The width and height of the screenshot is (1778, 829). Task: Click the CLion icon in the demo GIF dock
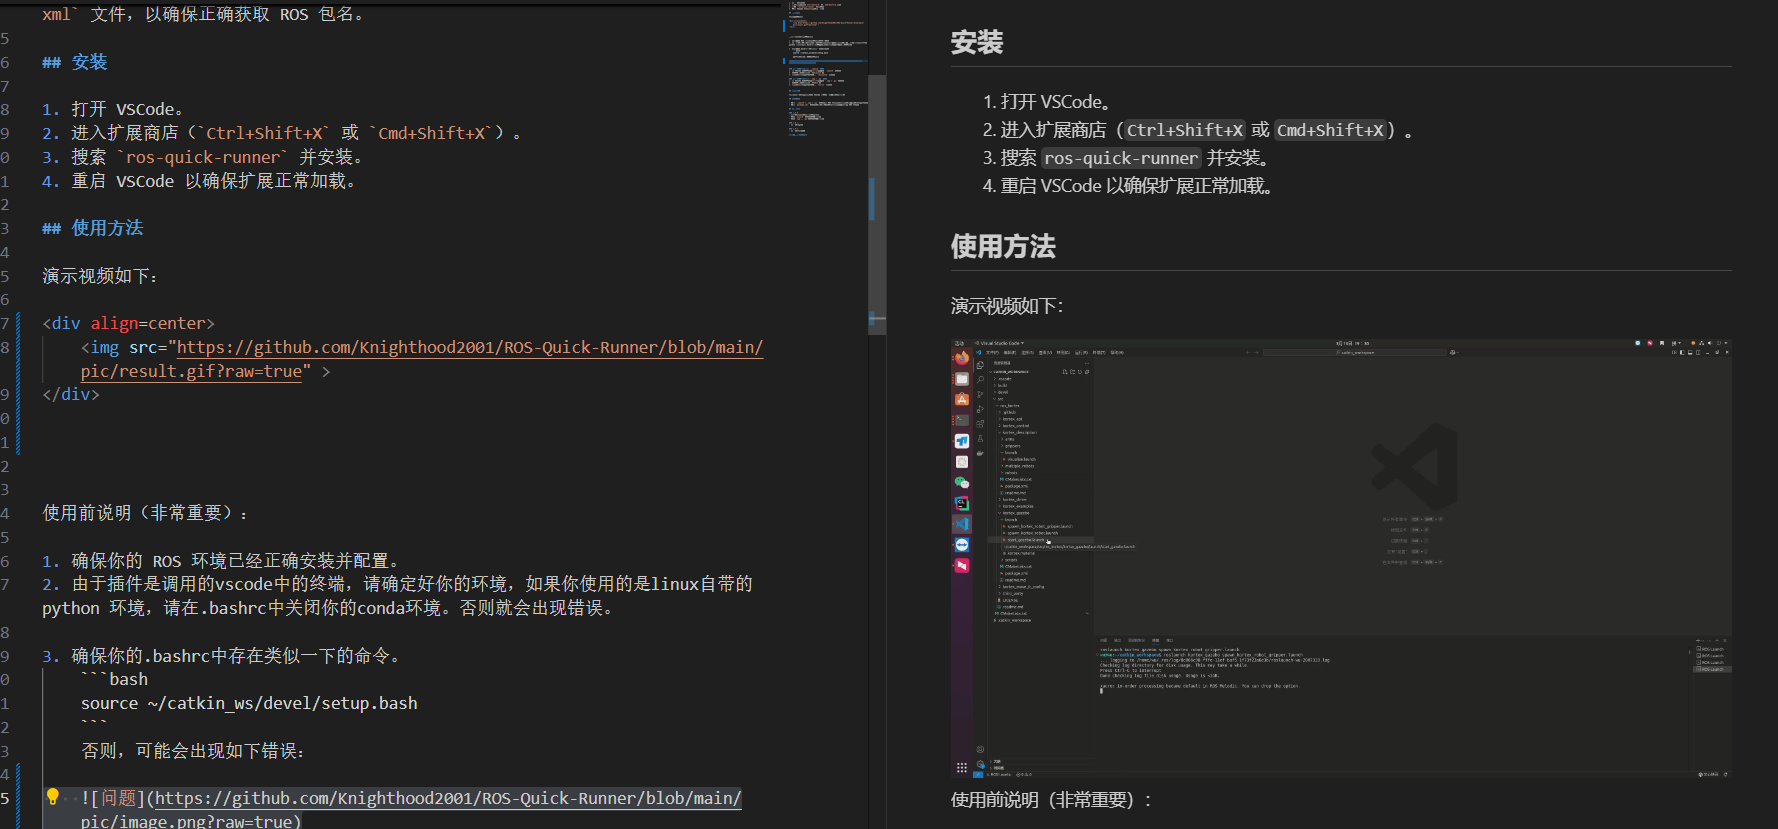(x=961, y=503)
